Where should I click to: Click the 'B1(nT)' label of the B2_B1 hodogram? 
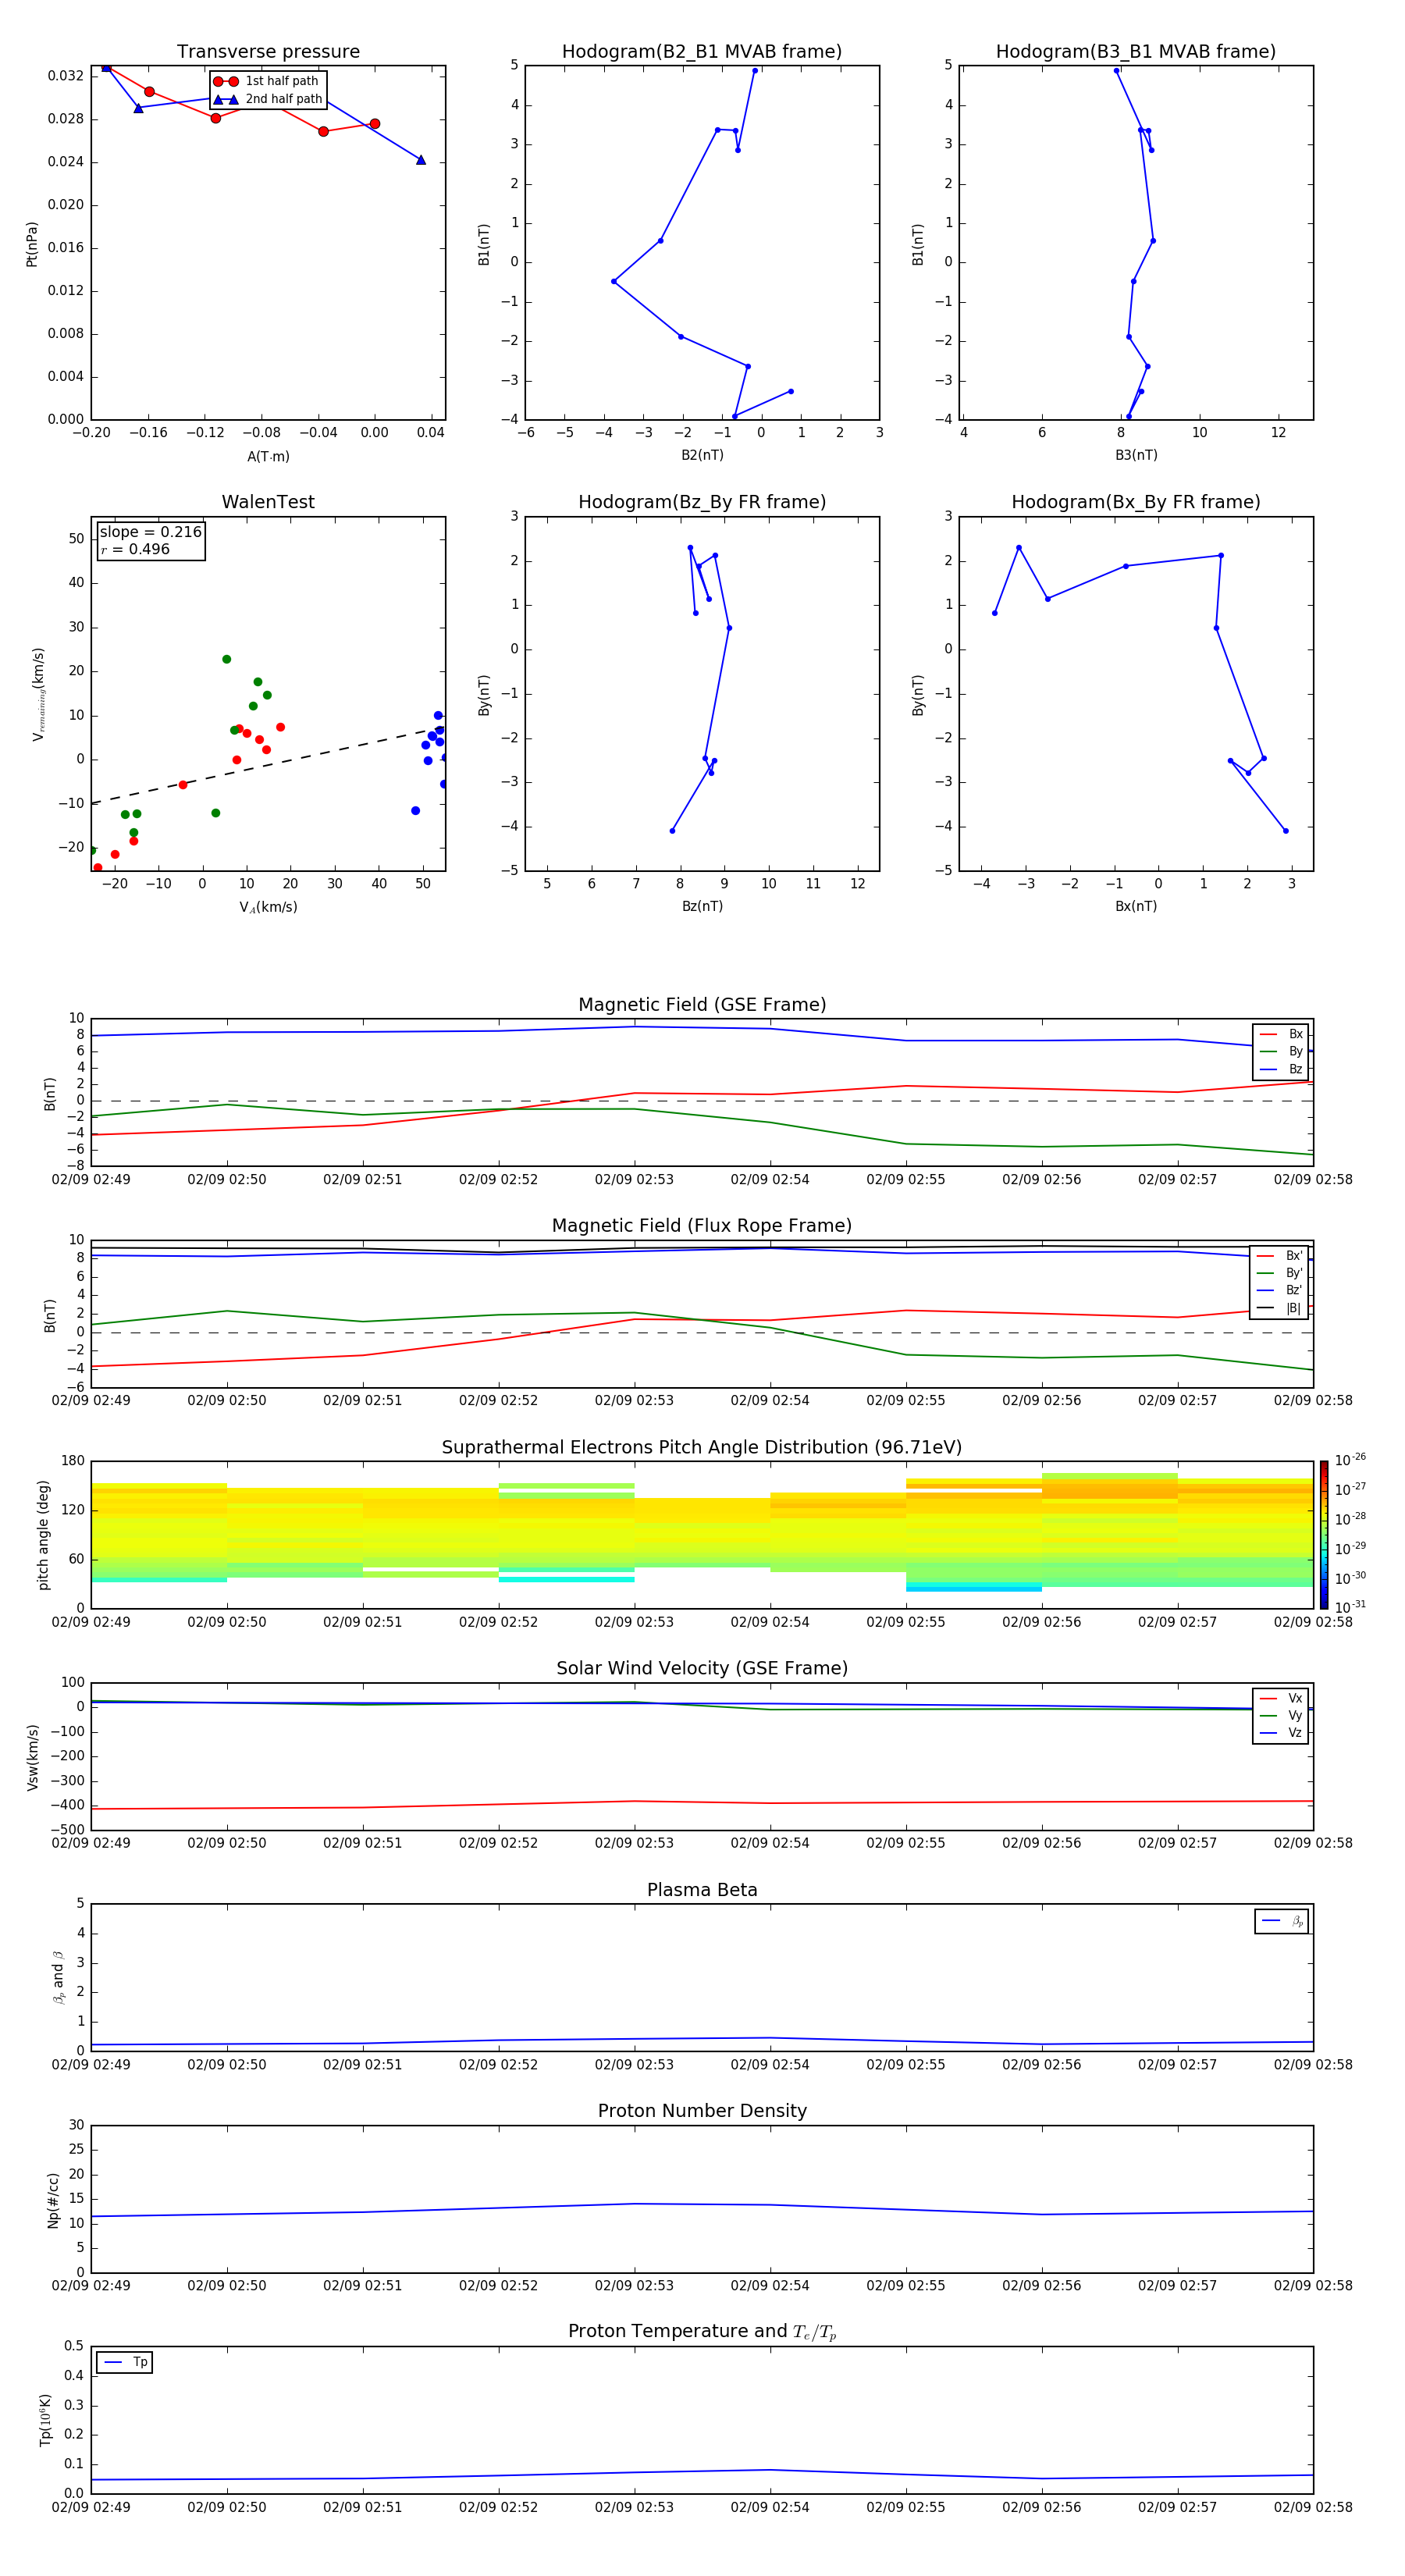click(484, 244)
